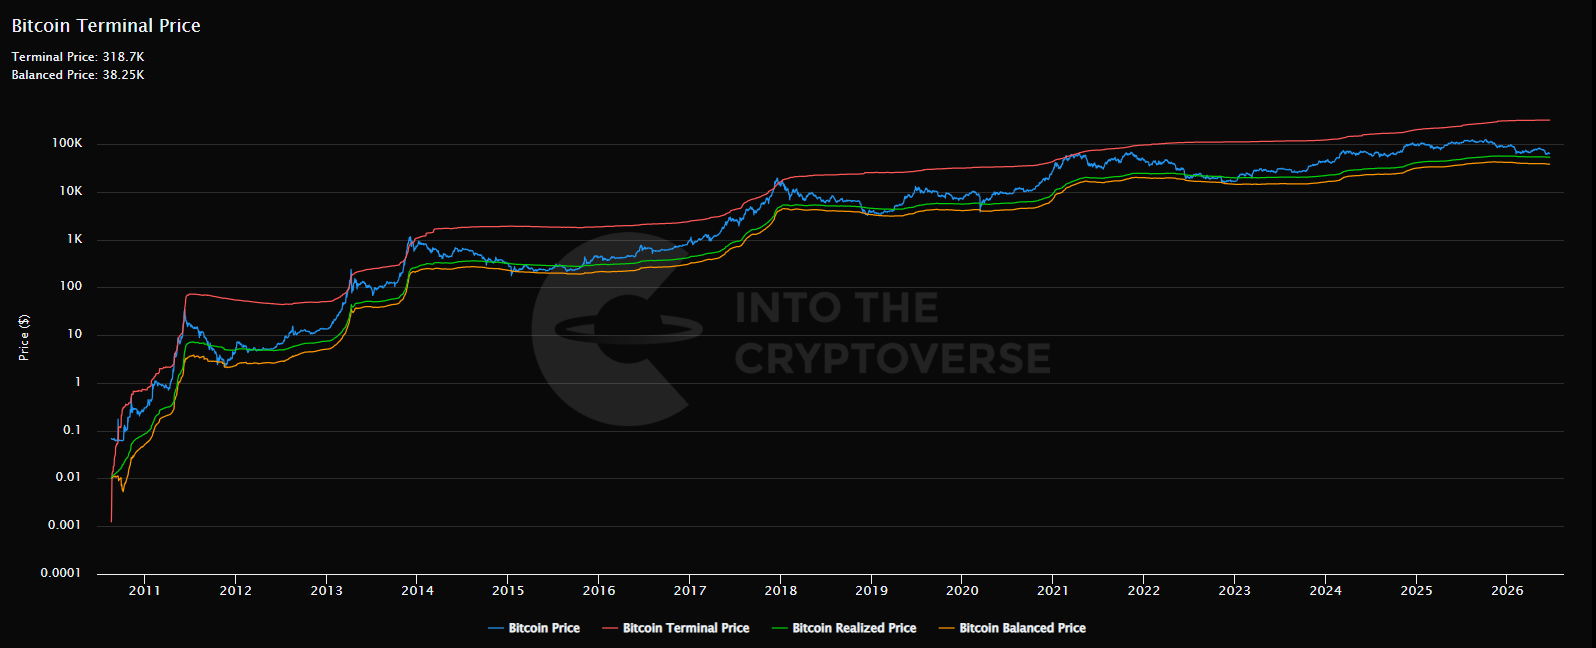Click the 2019 x-axis label
Screen dimensions: 1596x648
pos(871,591)
